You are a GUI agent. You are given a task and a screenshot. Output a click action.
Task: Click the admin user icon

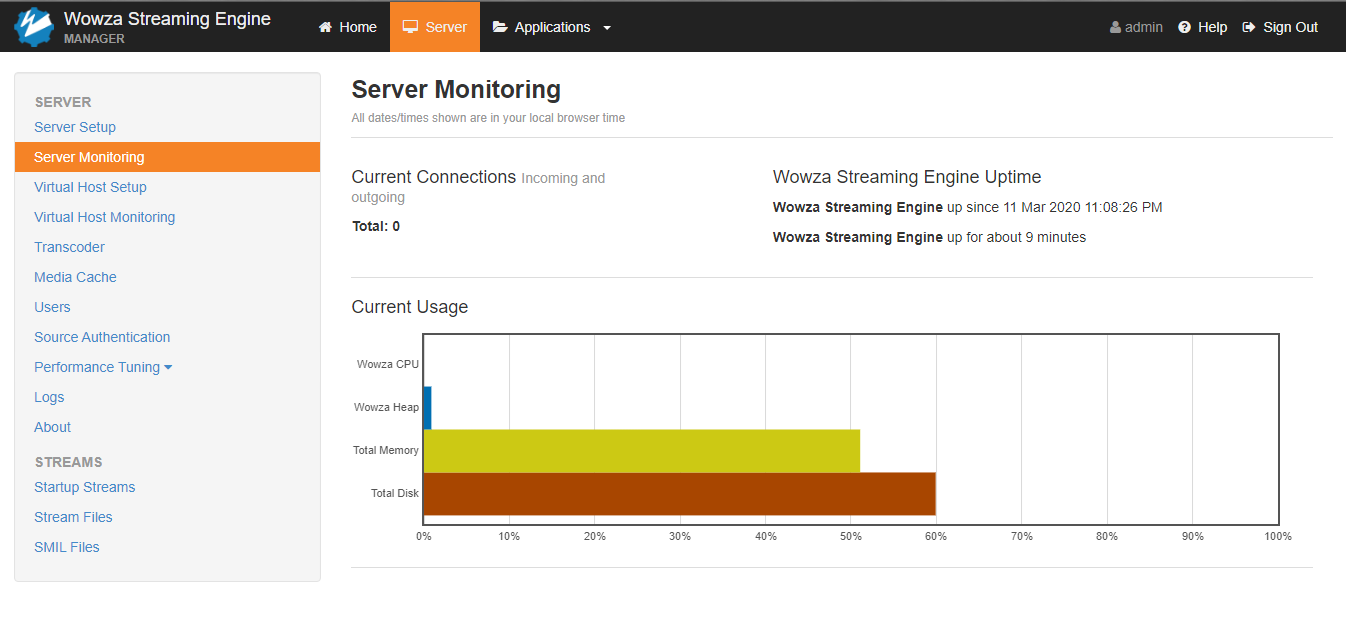pyautogui.click(x=1115, y=28)
